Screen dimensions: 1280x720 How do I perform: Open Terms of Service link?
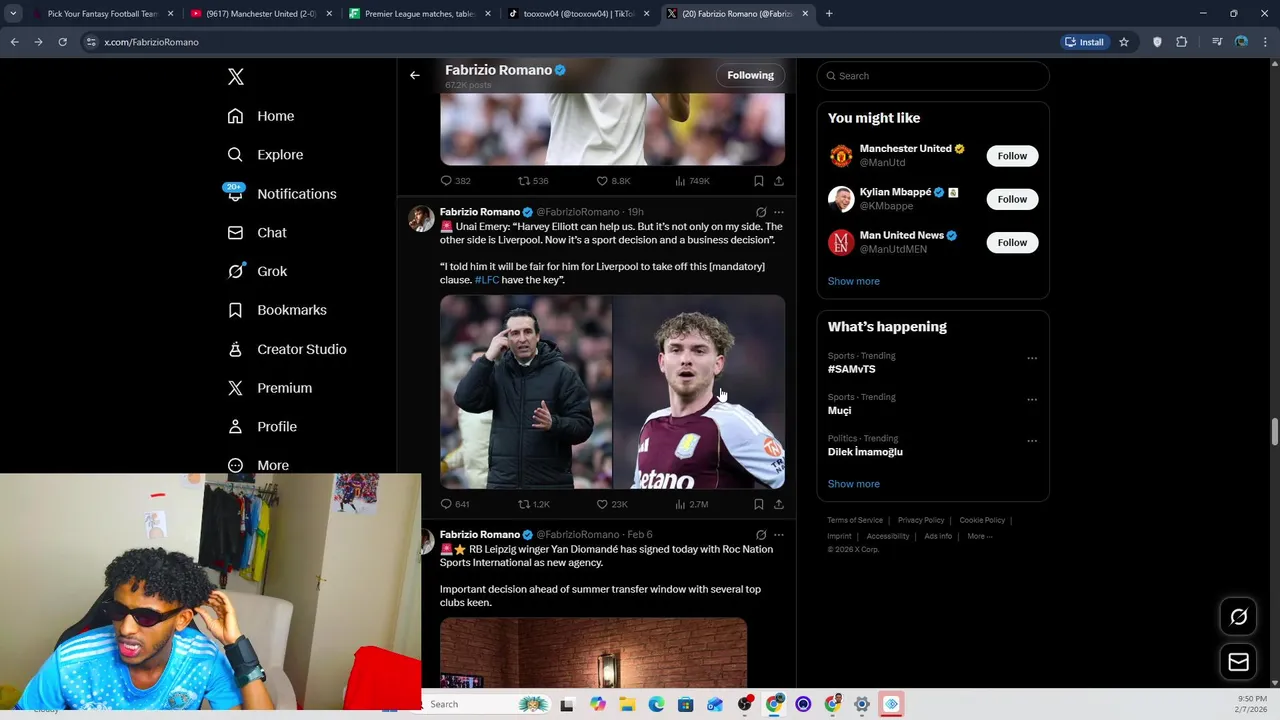[855, 520]
